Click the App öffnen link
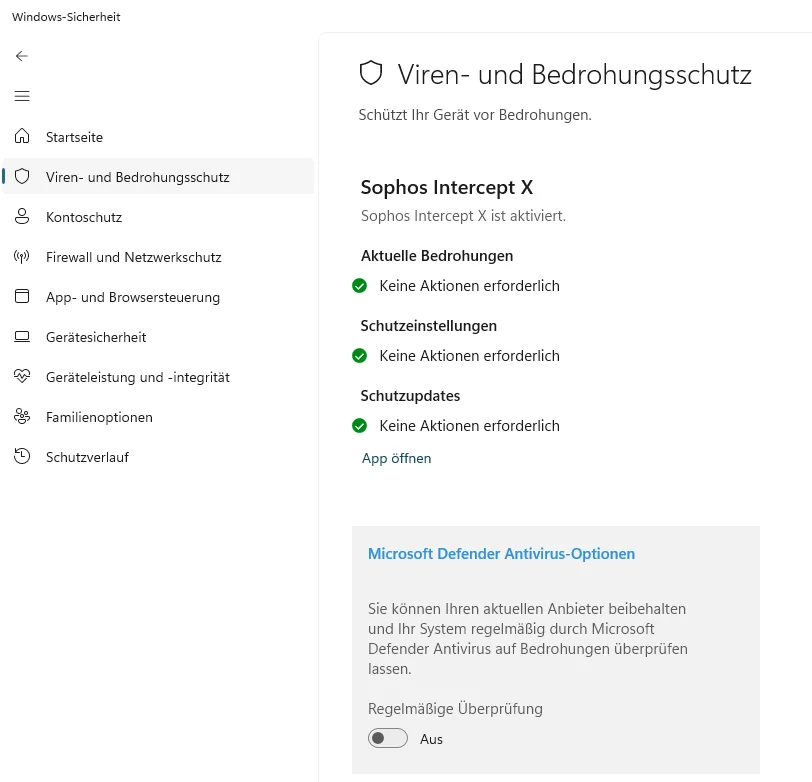 [x=397, y=458]
